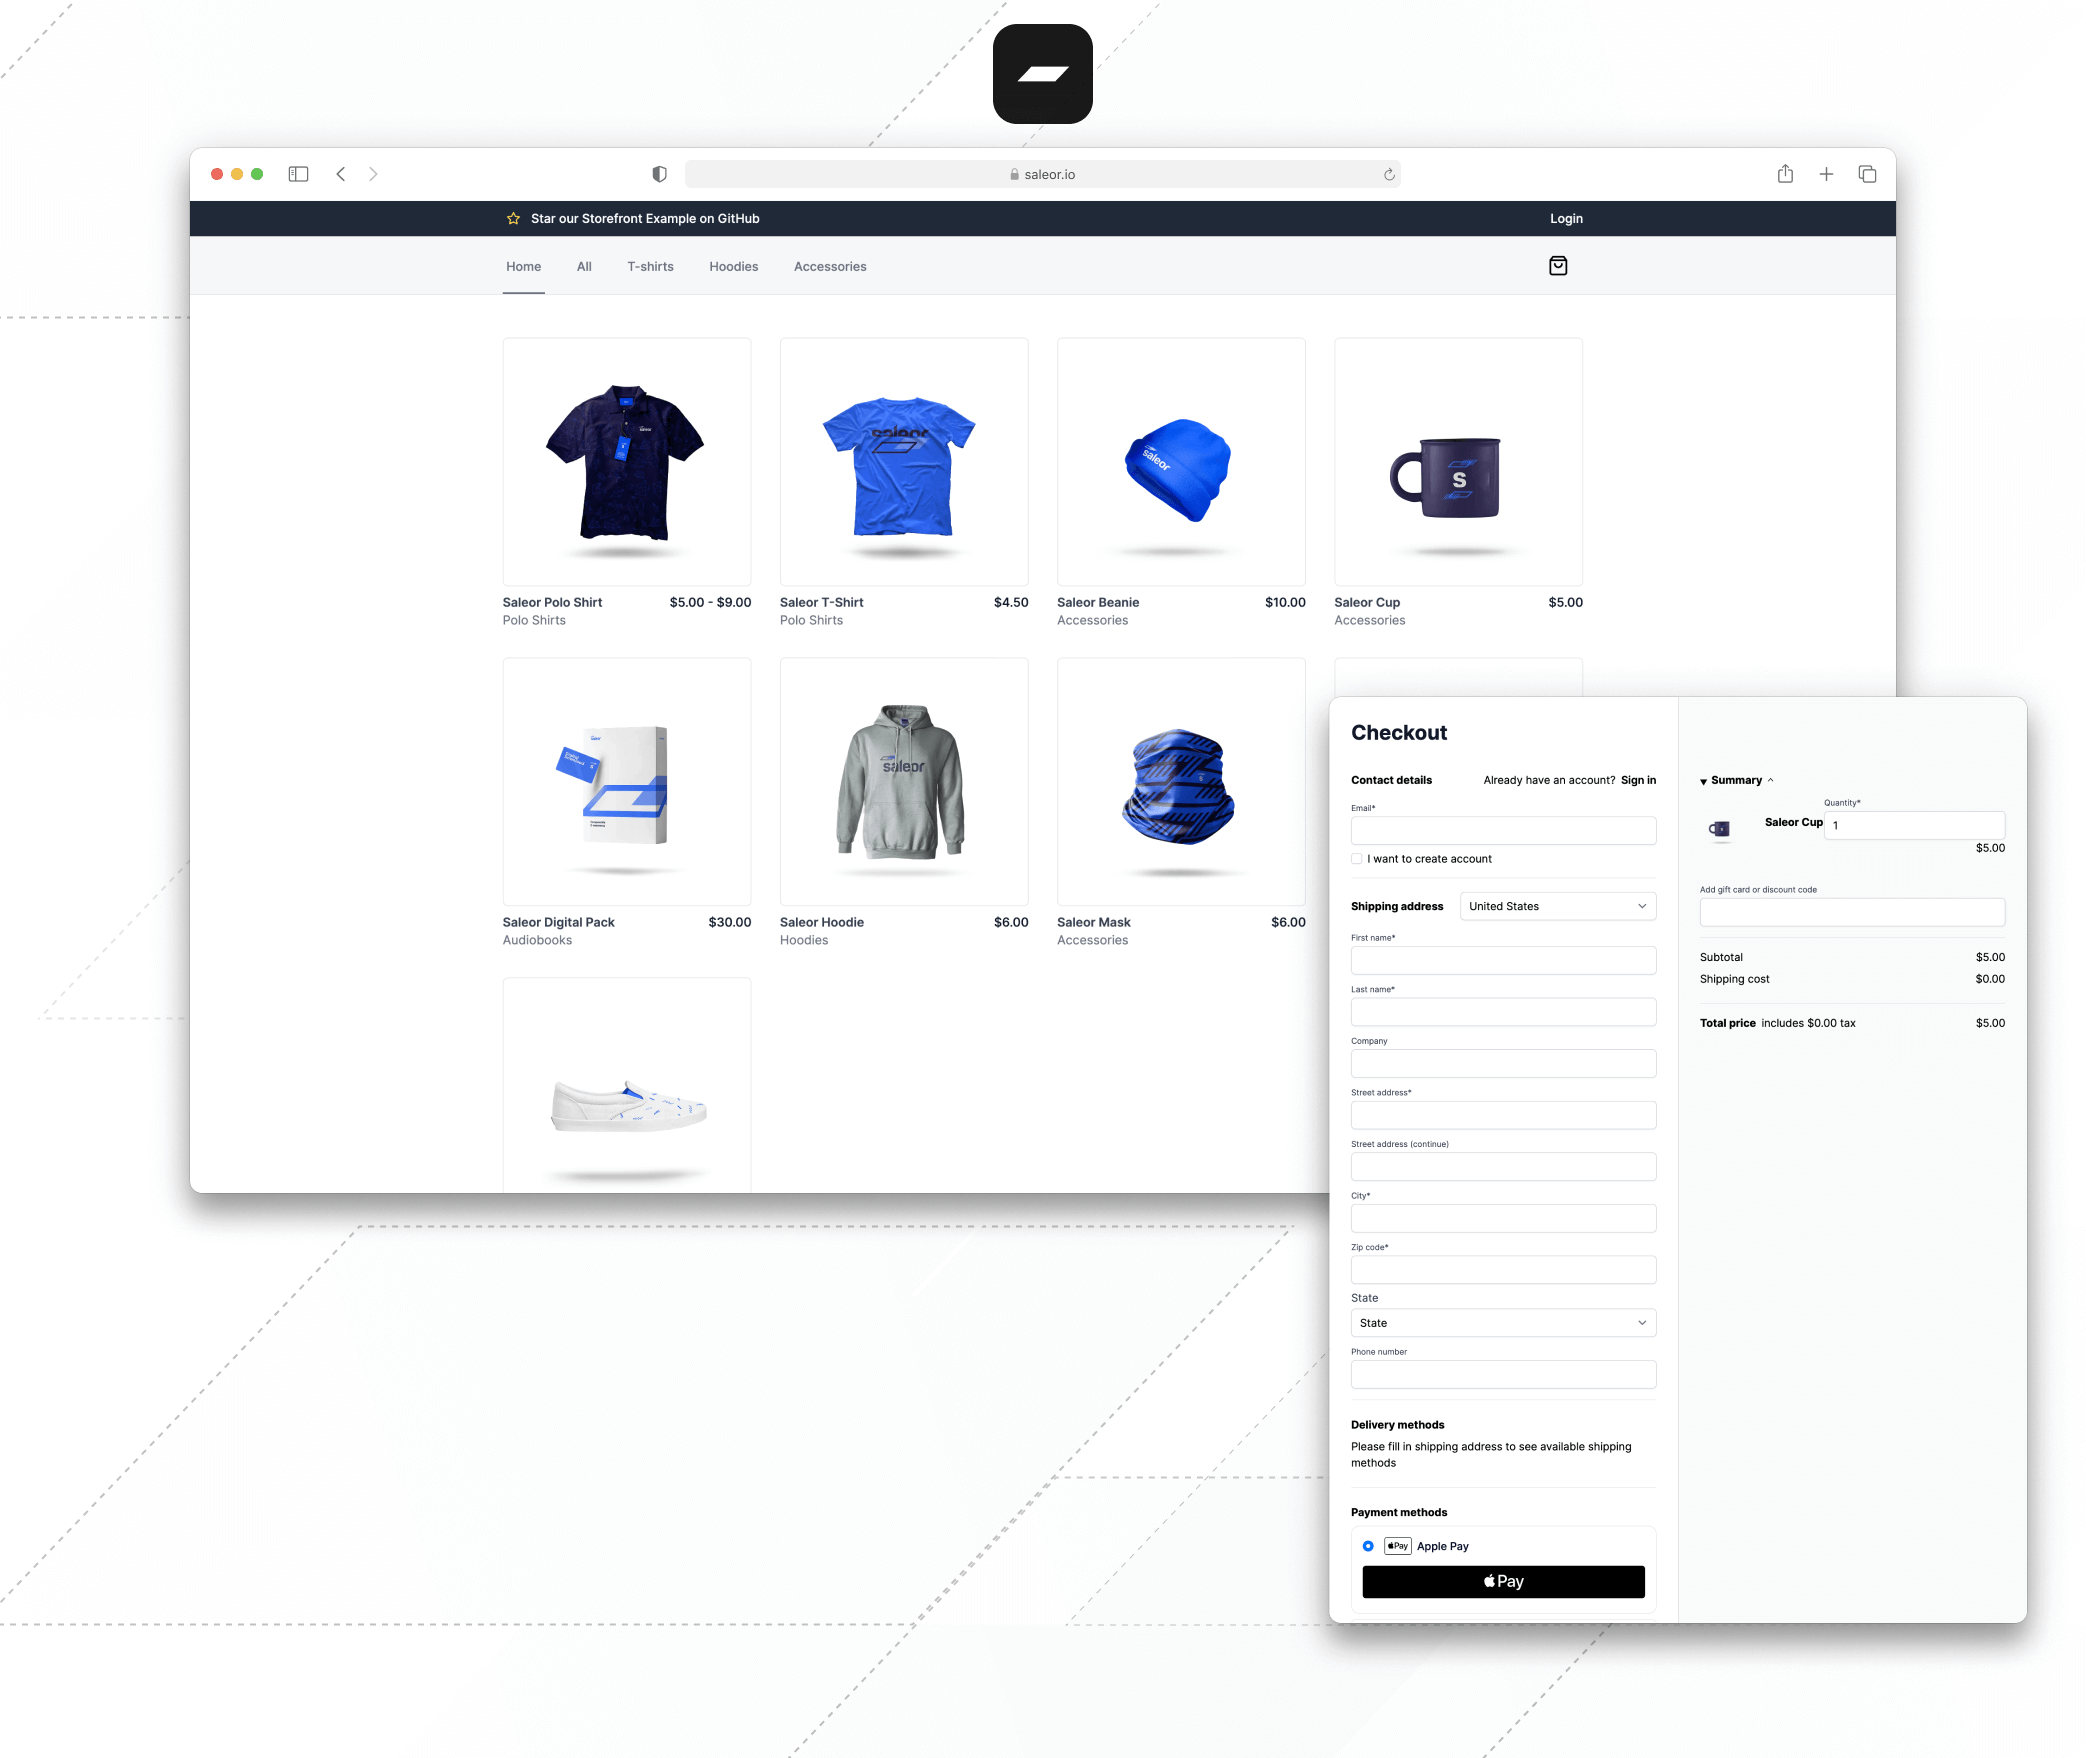Switch to the Hoodies tab
2086x1758 pixels.
(734, 265)
